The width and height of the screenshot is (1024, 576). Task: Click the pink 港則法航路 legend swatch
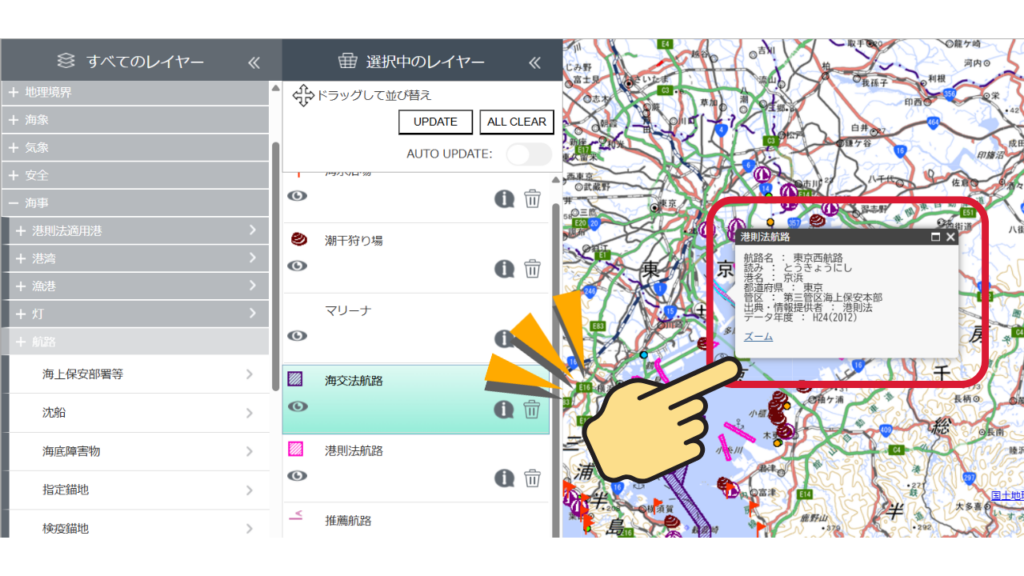pos(296,450)
